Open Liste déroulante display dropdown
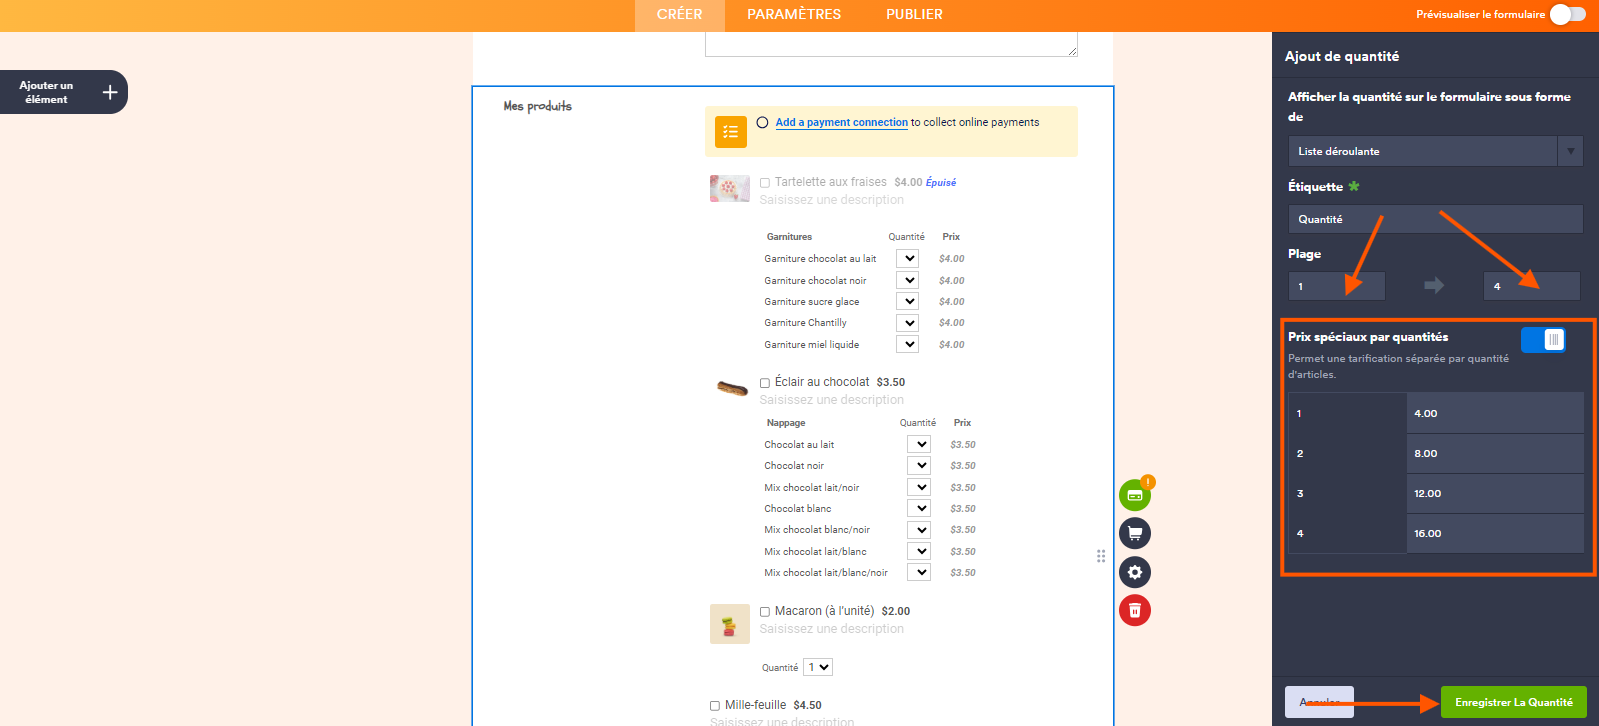Viewport: 1599px width, 726px height. point(1435,151)
